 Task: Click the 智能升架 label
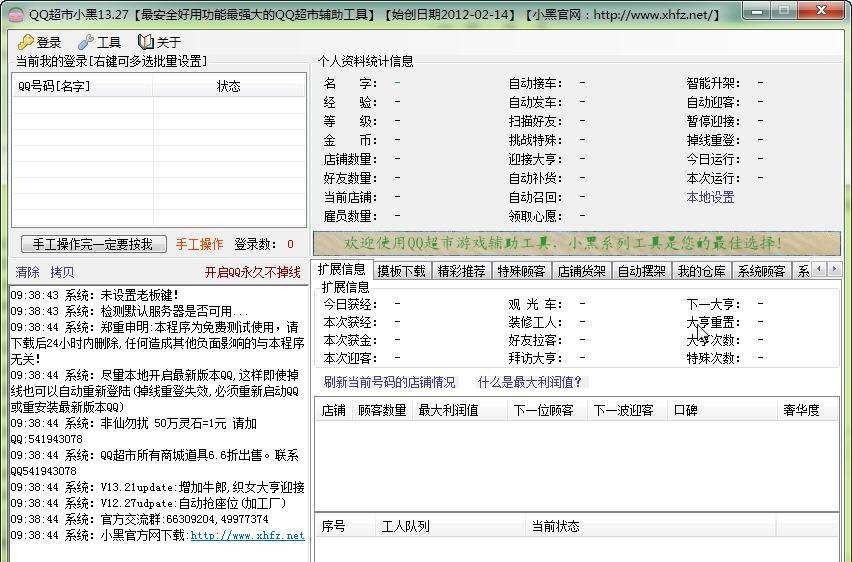[x=713, y=83]
